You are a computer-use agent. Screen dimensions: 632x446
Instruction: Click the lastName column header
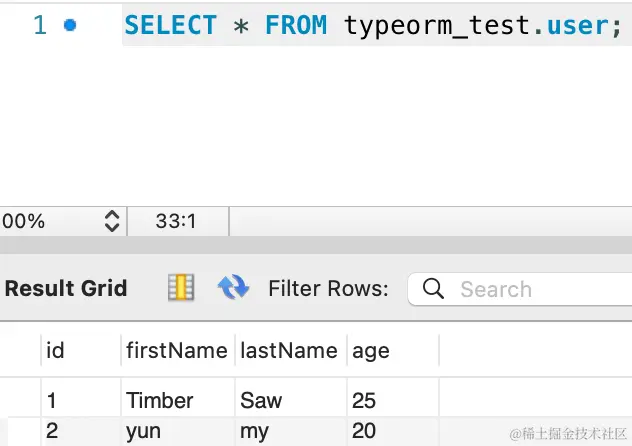point(289,350)
